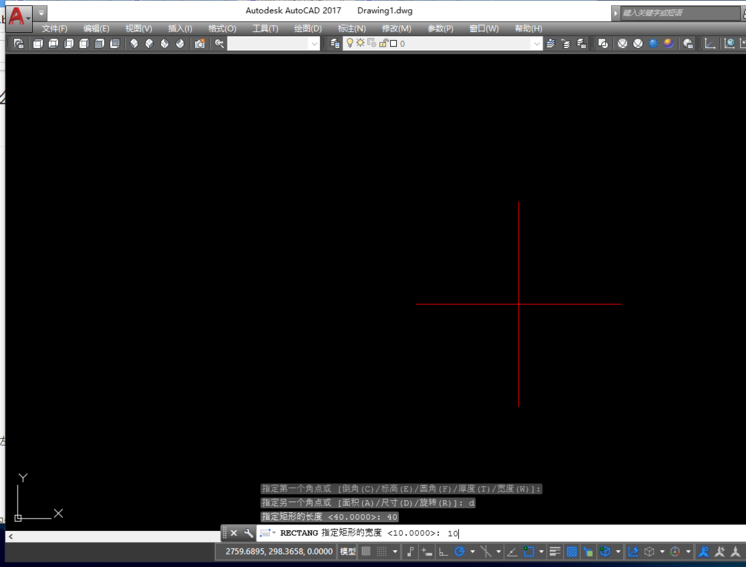
Task: Click the layer lightbulb on/off icon
Action: pos(350,44)
